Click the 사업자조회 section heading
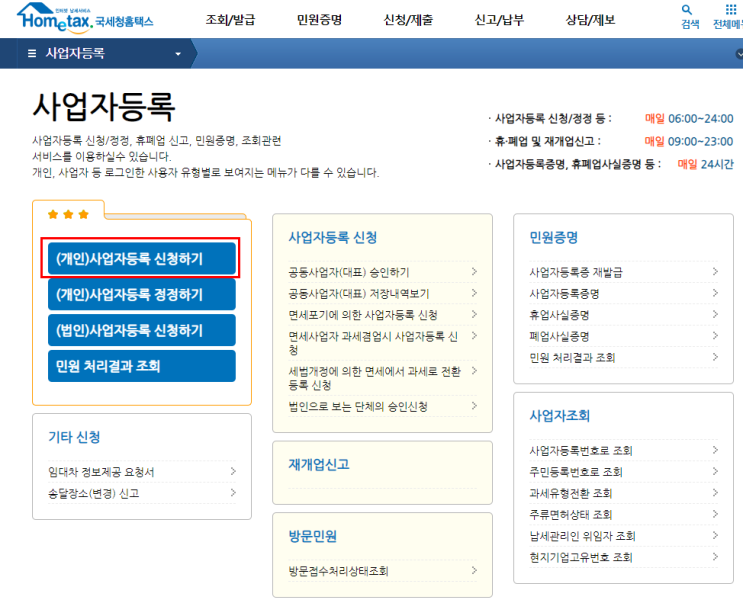Screen dimensions: 743x616 tap(560, 416)
